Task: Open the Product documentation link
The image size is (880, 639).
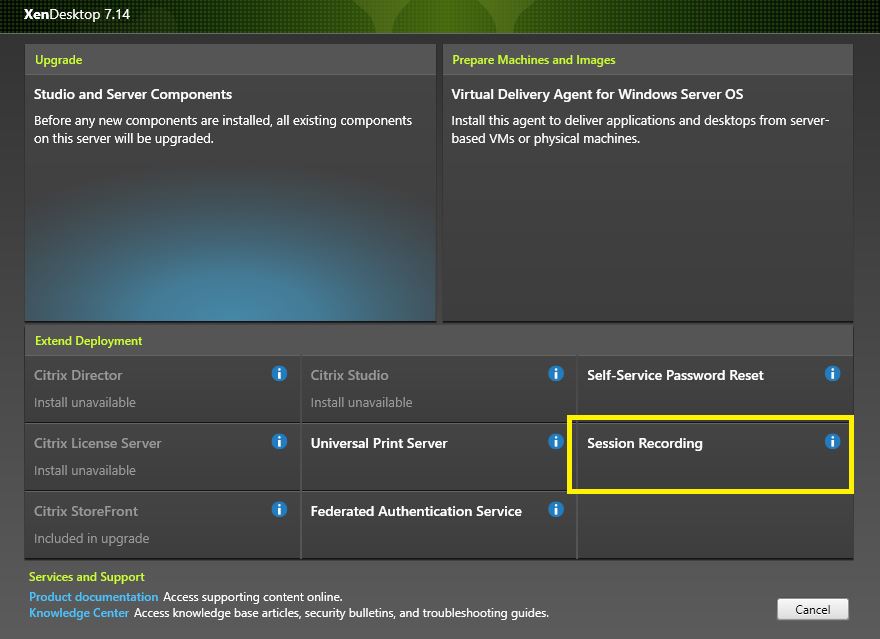Action: [x=93, y=597]
